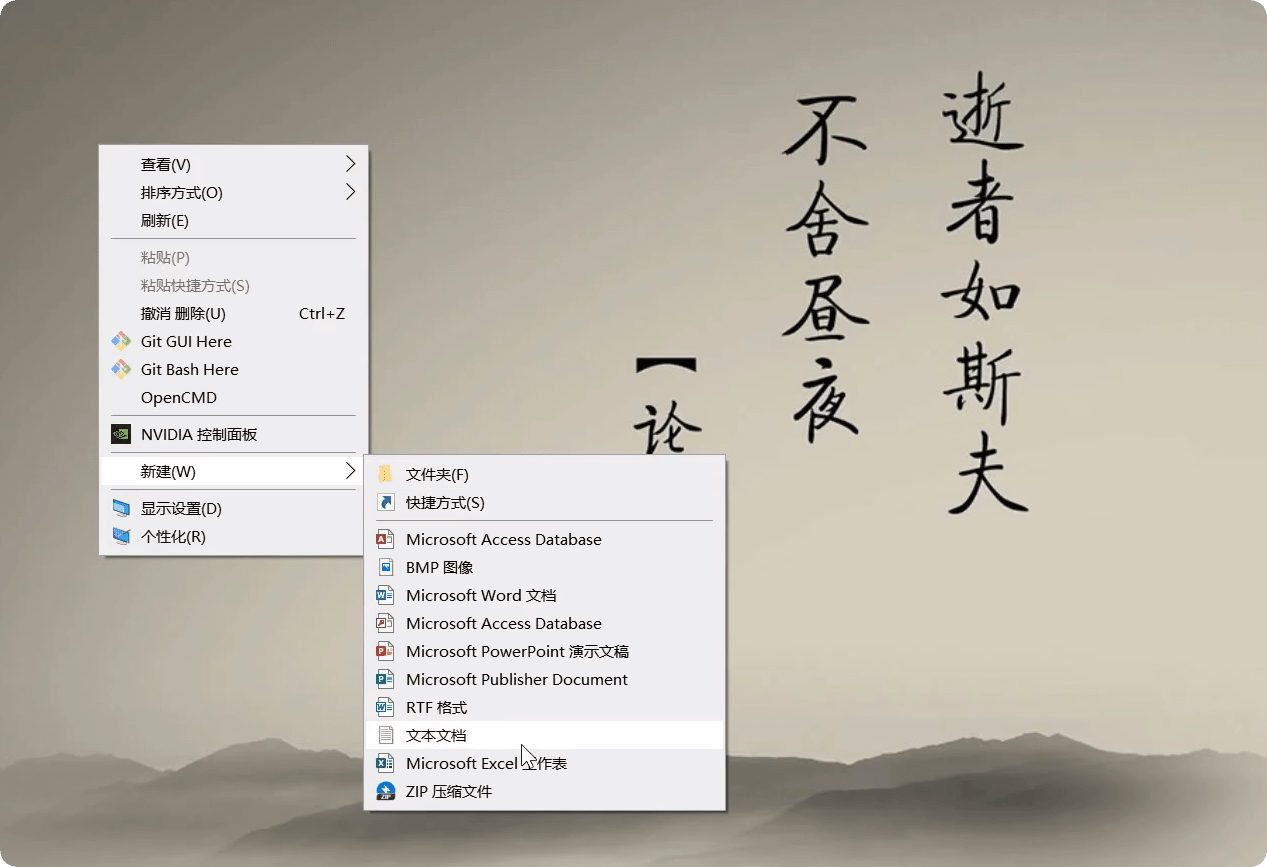Expand the 查看(V) submenu arrow
Image resolution: width=1267 pixels, height=867 pixels.
click(350, 164)
